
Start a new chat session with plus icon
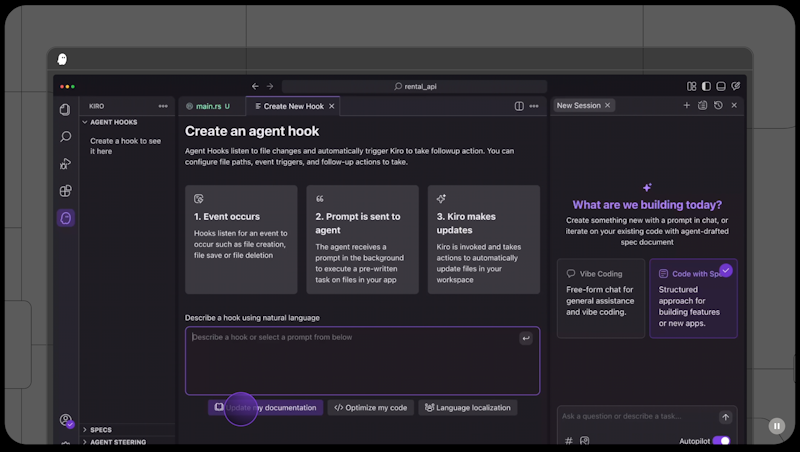pos(686,105)
